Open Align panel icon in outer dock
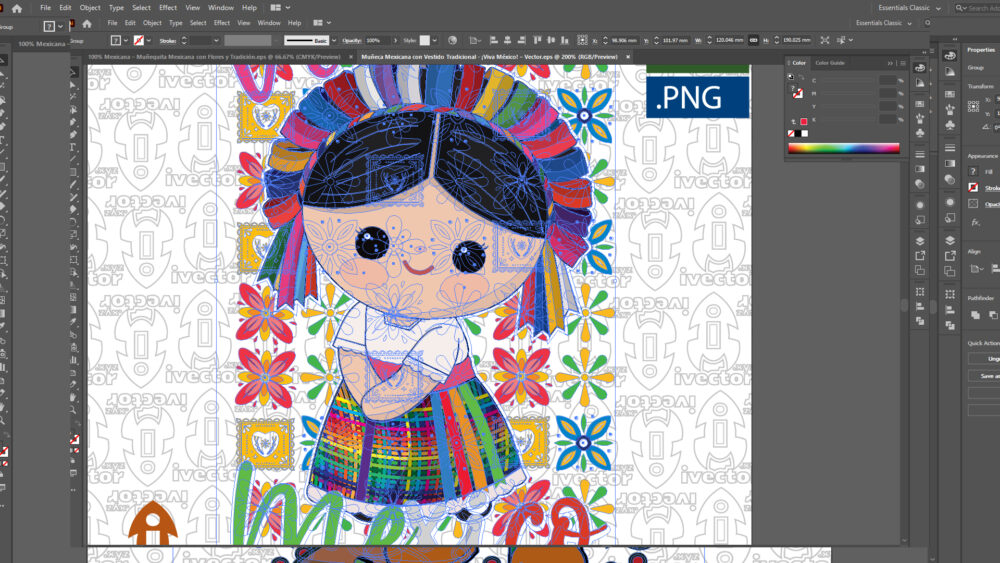Image resolution: width=1000 pixels, height=563 pixels. point(950,310)
